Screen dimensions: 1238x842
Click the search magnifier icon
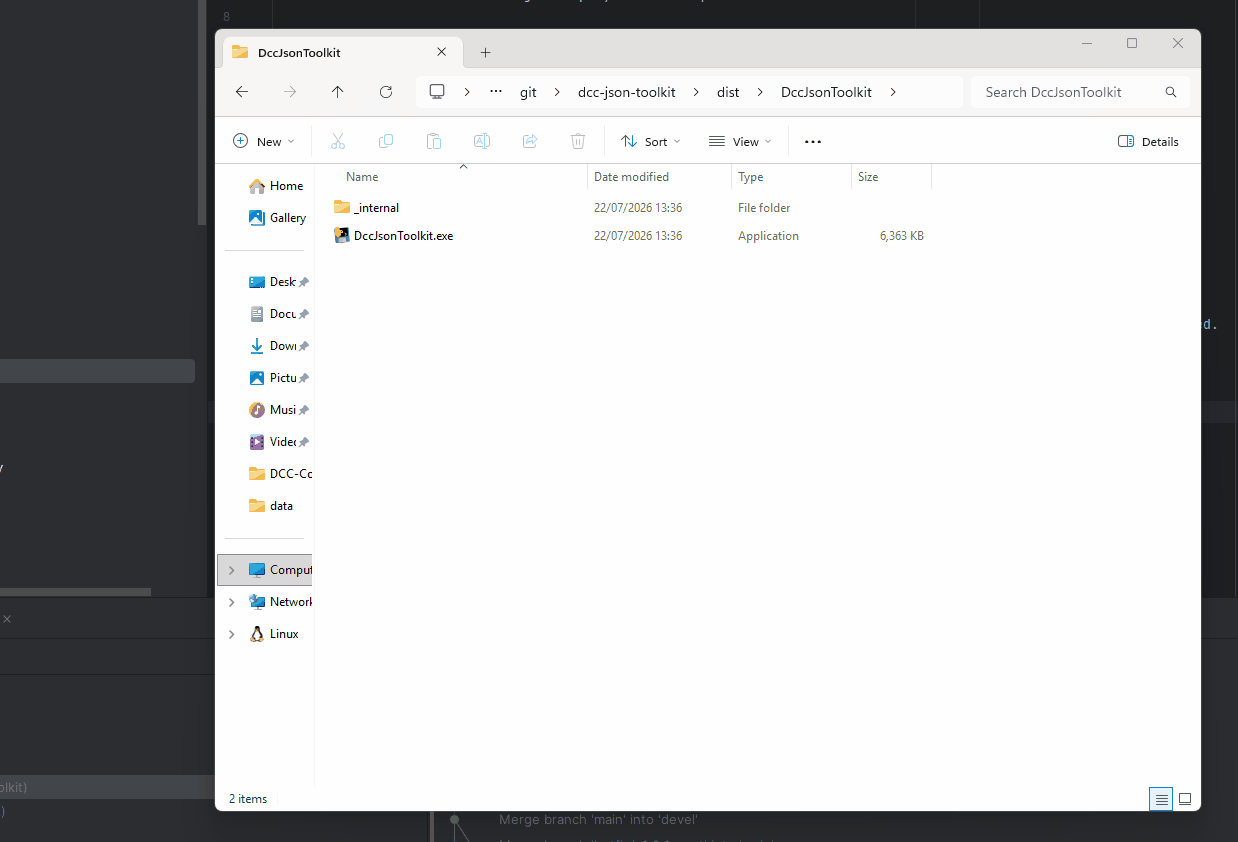click(1171, 92)
